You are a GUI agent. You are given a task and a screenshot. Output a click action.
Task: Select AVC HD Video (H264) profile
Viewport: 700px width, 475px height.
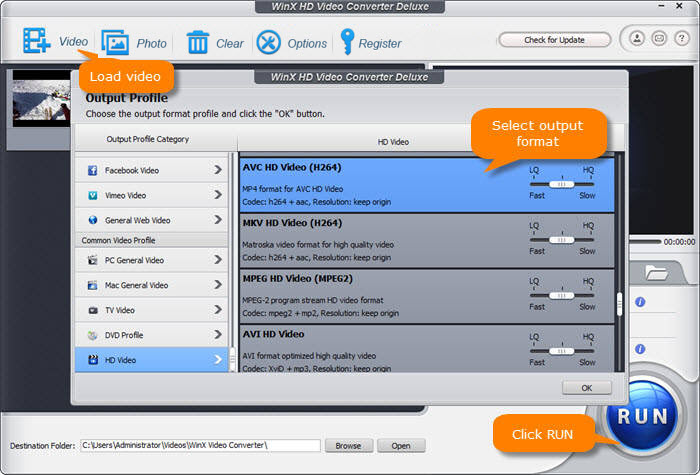pos(427,184)
